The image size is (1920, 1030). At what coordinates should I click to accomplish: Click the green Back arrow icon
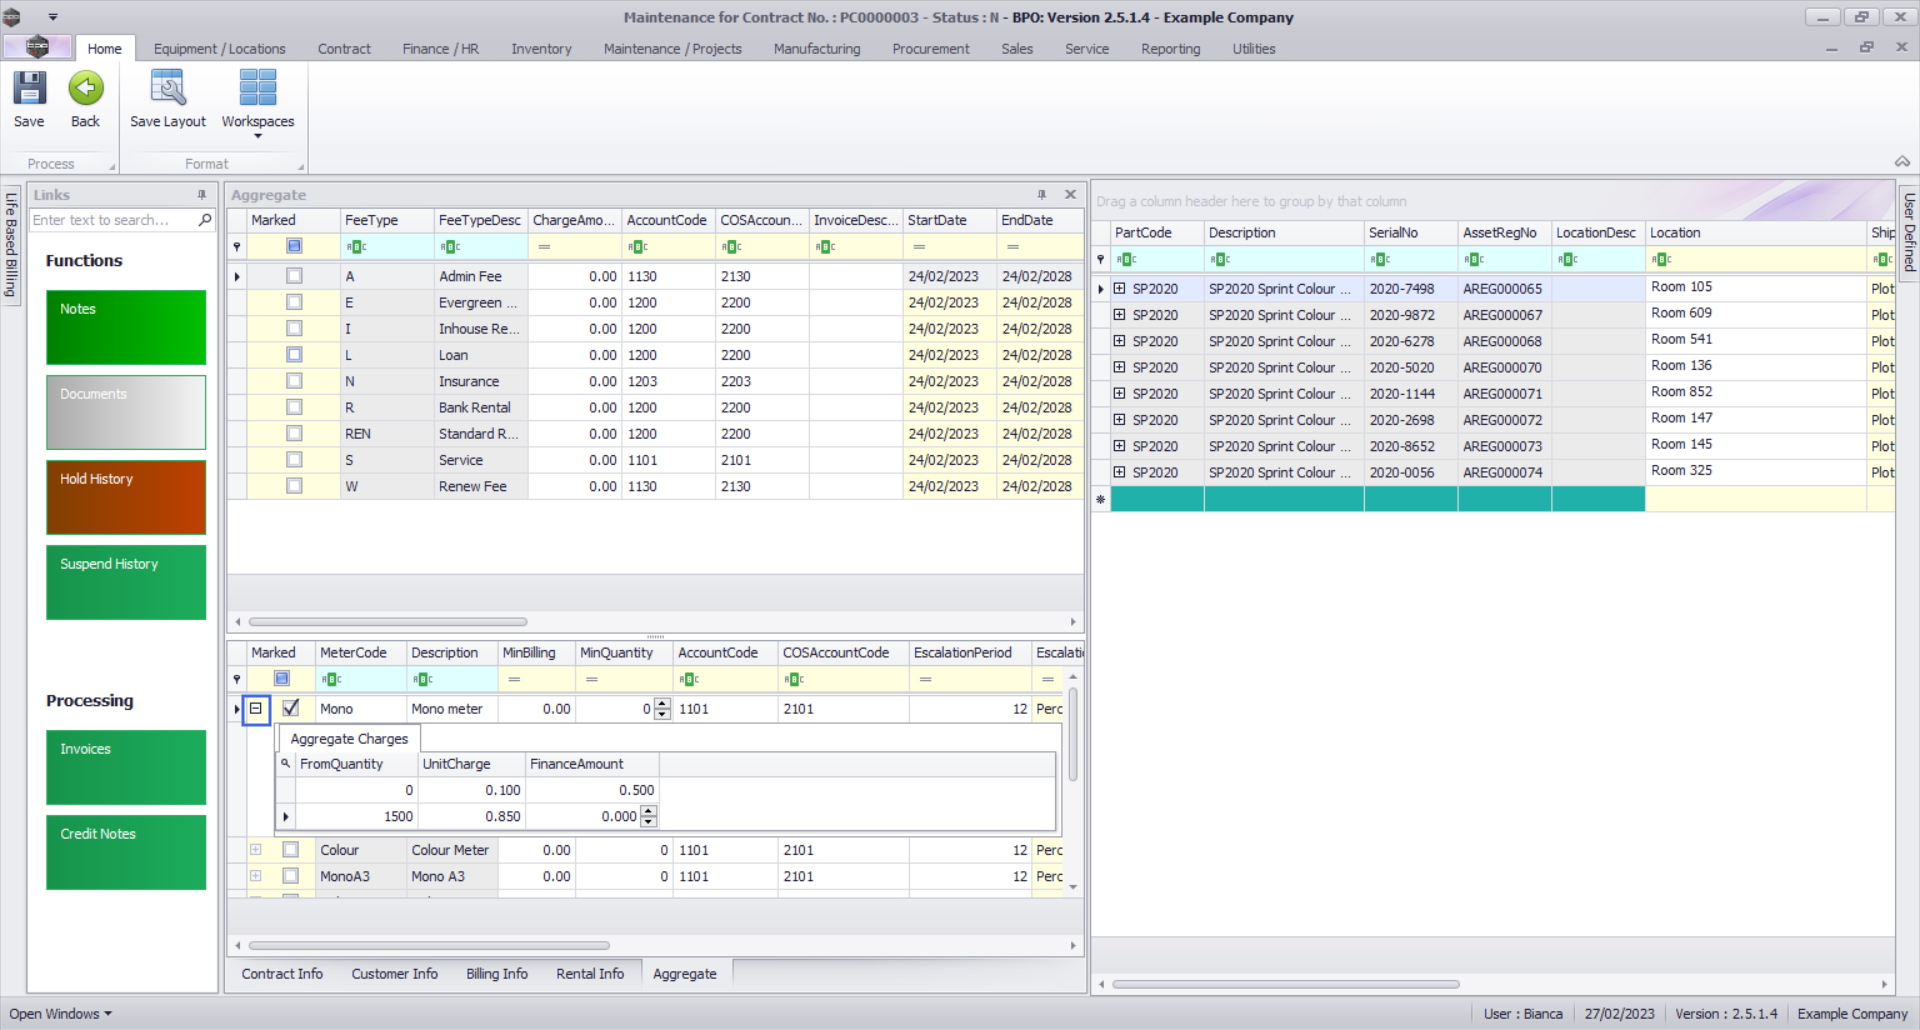coord(86,90)
